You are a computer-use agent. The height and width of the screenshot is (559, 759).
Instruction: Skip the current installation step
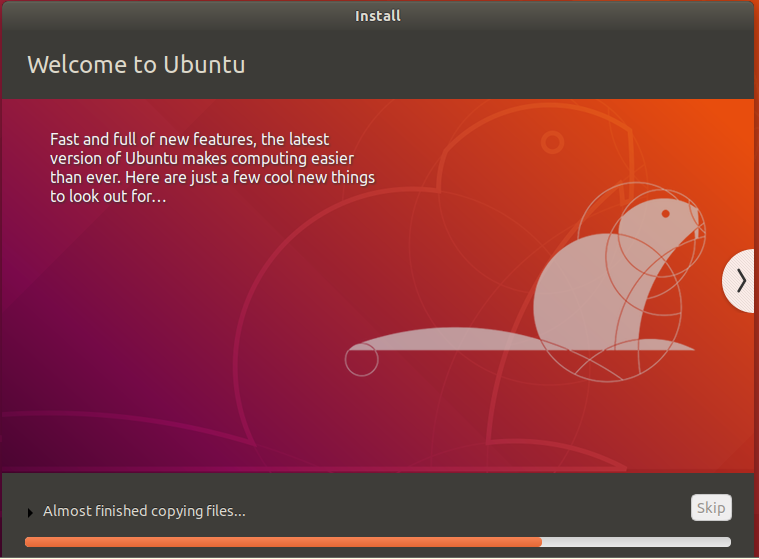point(711,508)
